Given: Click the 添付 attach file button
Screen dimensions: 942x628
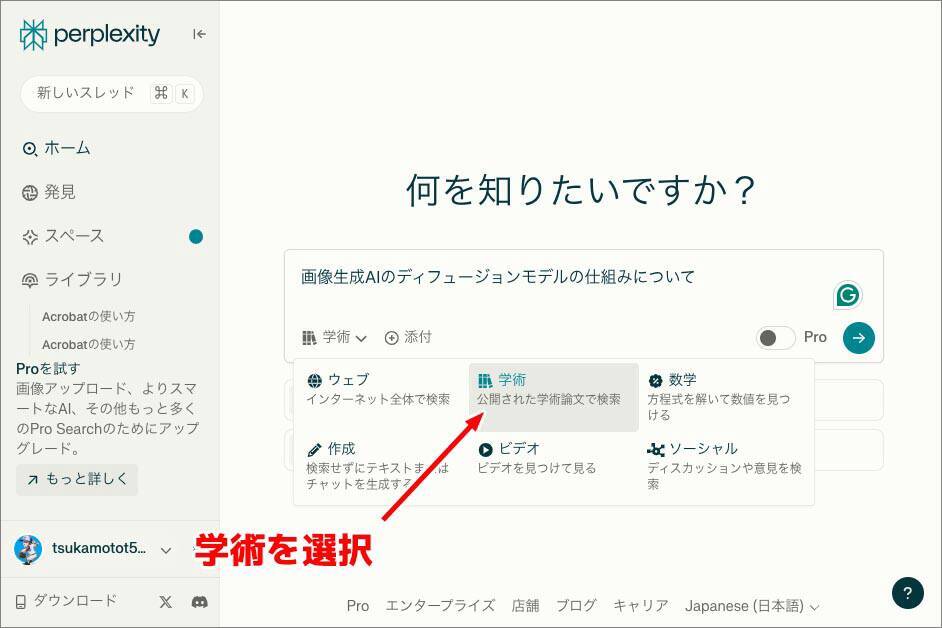Looking at the screenshot, I should coord(408,338).
